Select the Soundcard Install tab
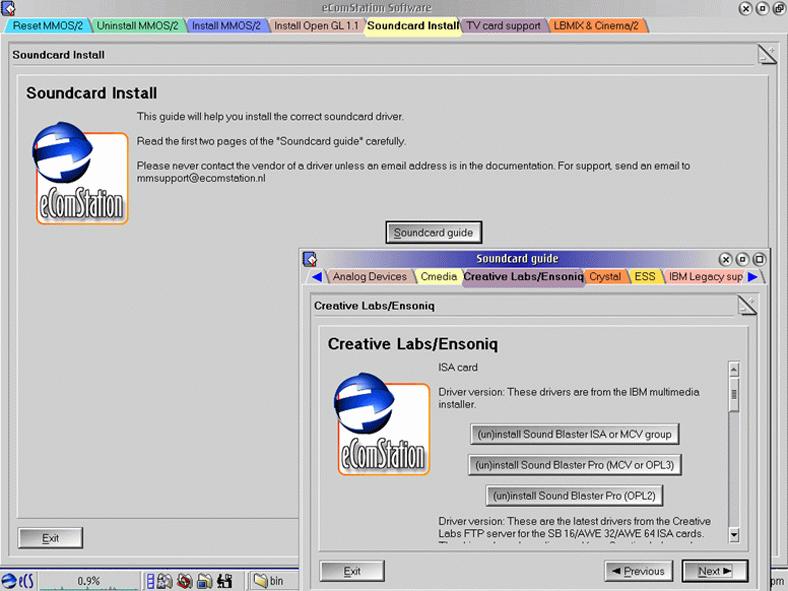 [413, 26]
